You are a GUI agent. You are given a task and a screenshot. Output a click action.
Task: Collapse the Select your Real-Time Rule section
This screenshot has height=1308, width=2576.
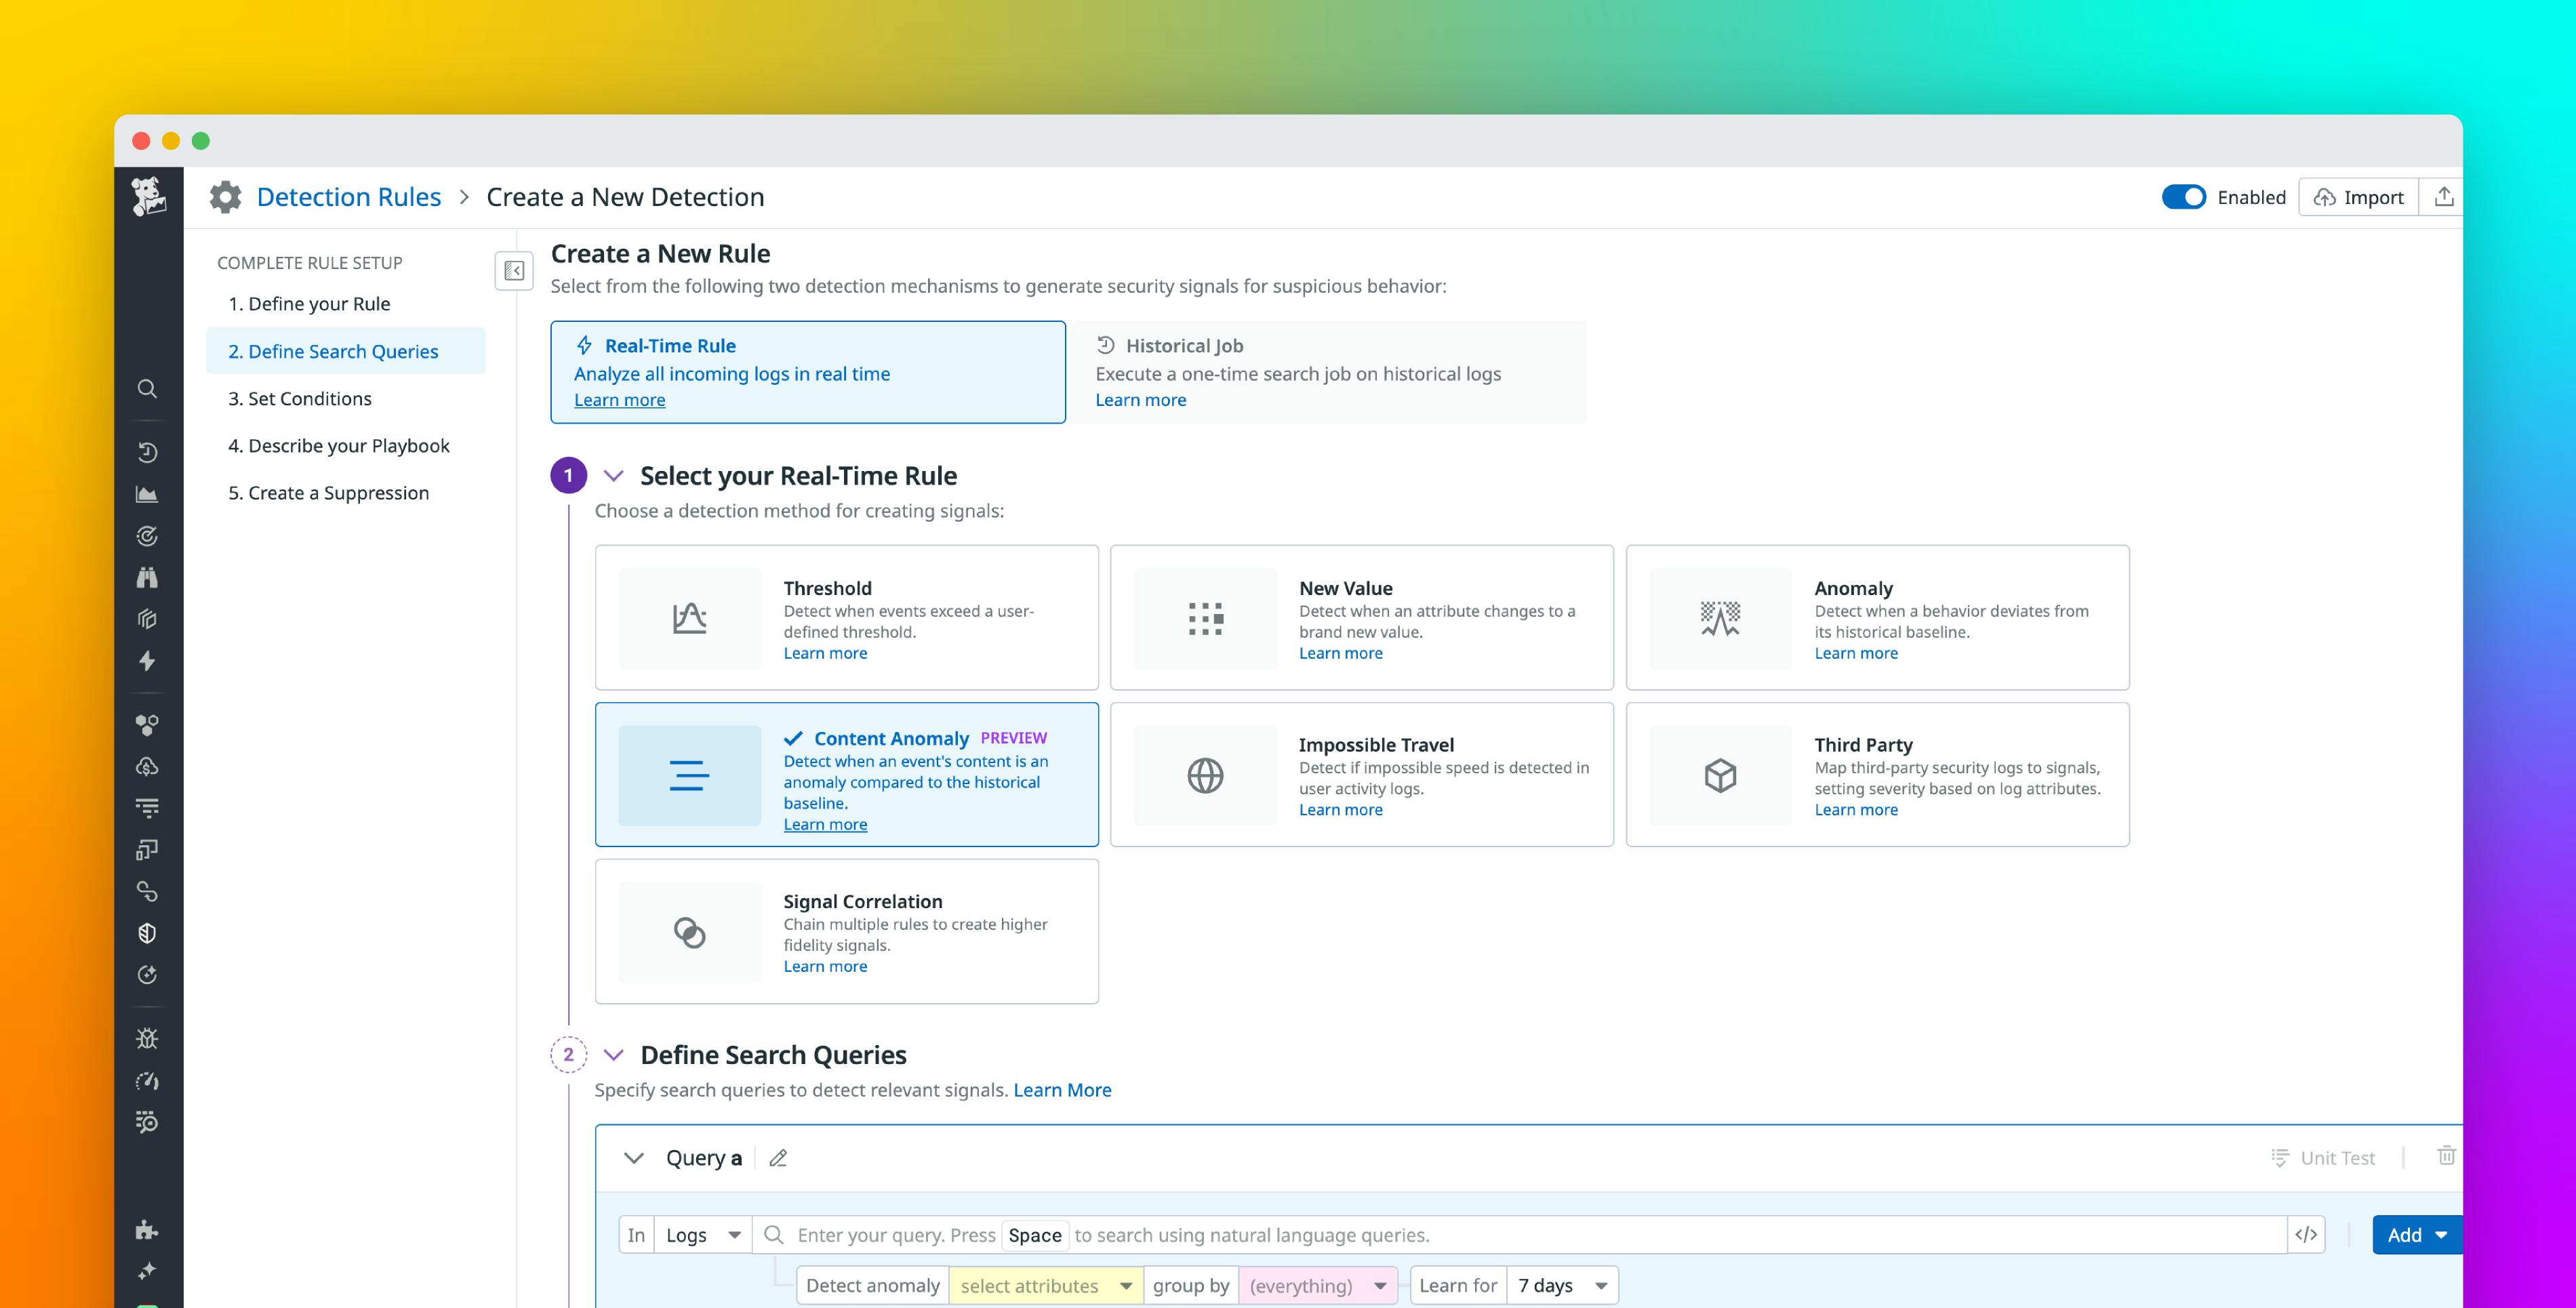tap(614, 476)
